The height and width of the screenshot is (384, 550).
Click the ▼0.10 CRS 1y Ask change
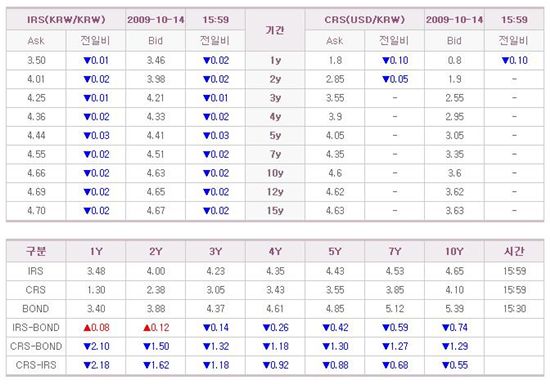coord(395,60)
